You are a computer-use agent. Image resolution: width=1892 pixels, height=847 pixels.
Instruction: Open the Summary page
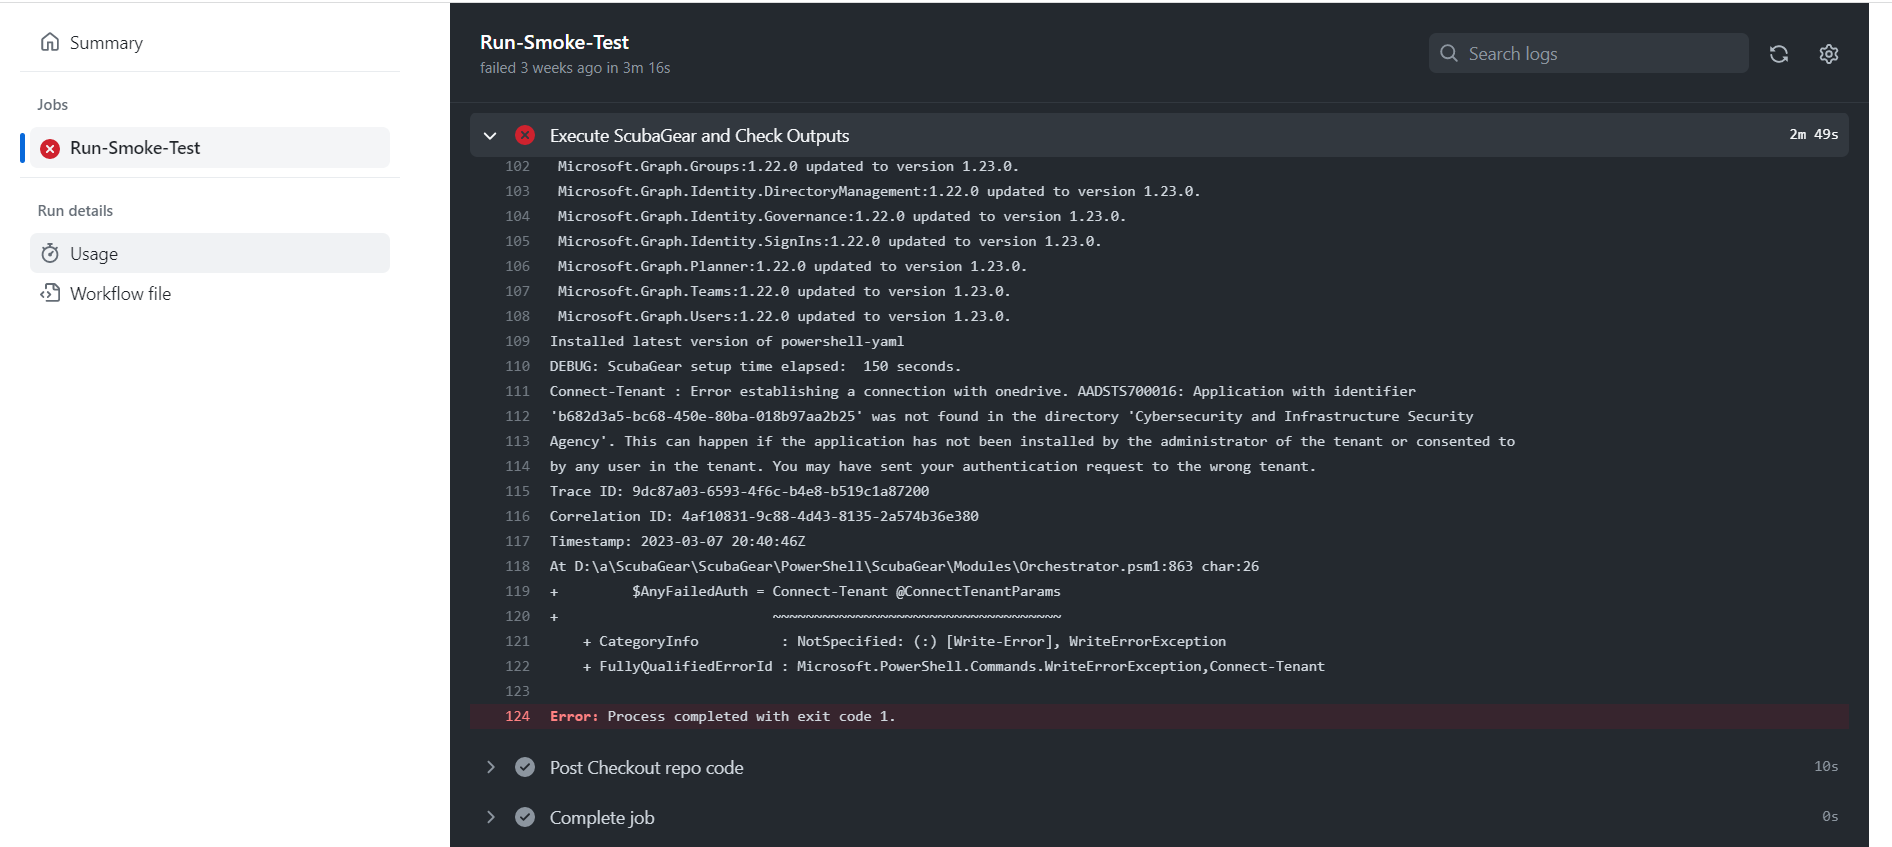(210, 42)
